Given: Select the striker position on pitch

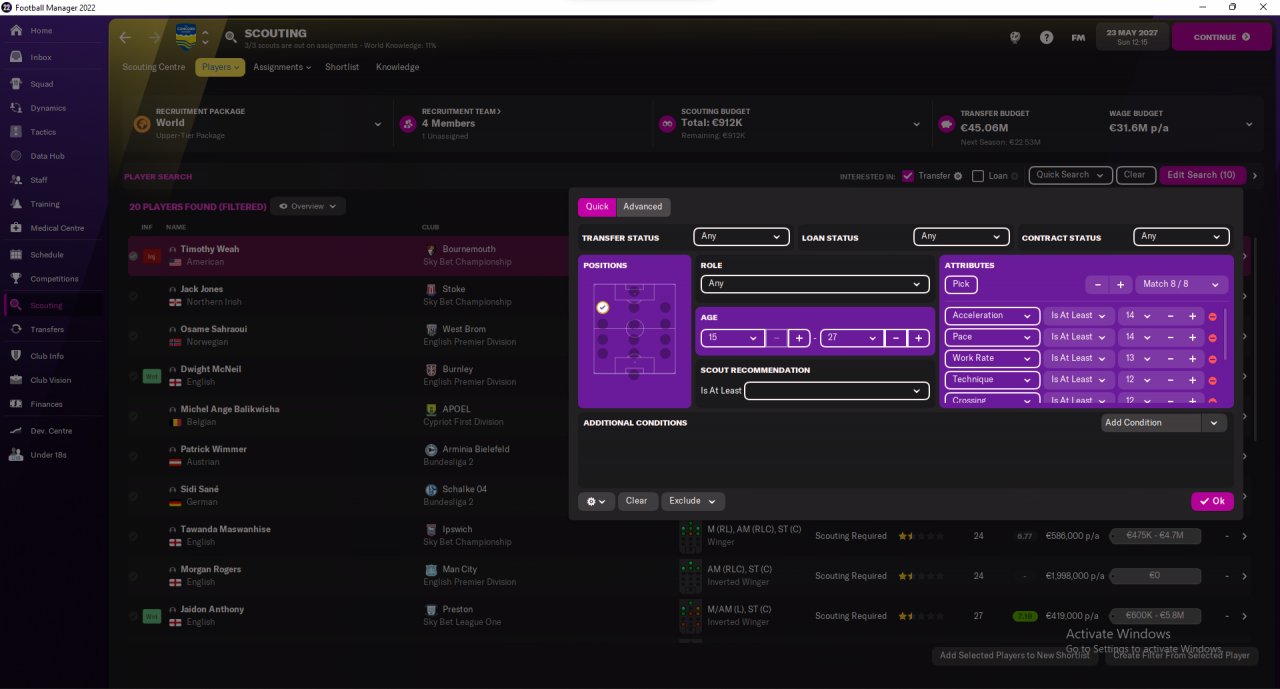Looking at the screenshot, I should coord(634,291).
